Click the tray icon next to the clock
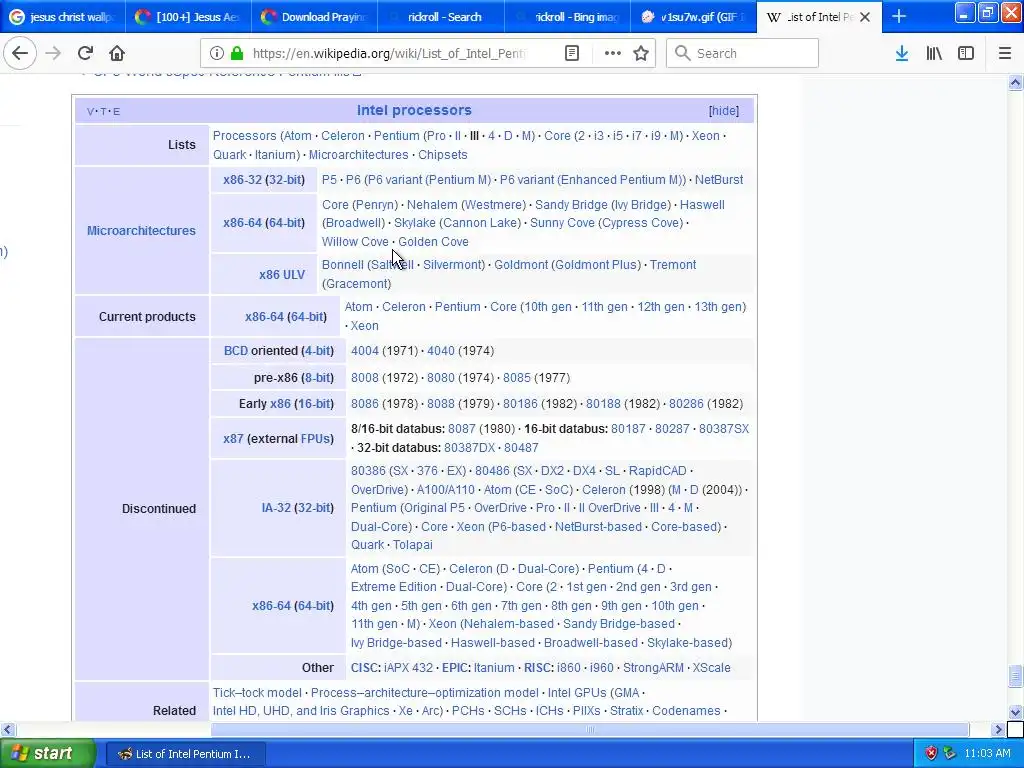The image size is (1024, 768). click(950, 754)
